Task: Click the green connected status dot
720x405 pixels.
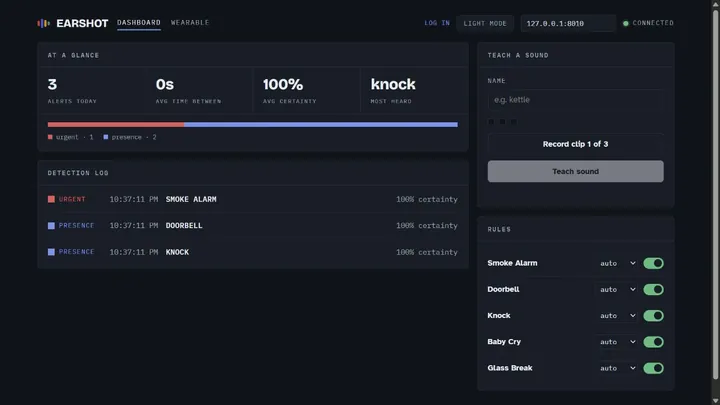Action: tap(625, 23)
